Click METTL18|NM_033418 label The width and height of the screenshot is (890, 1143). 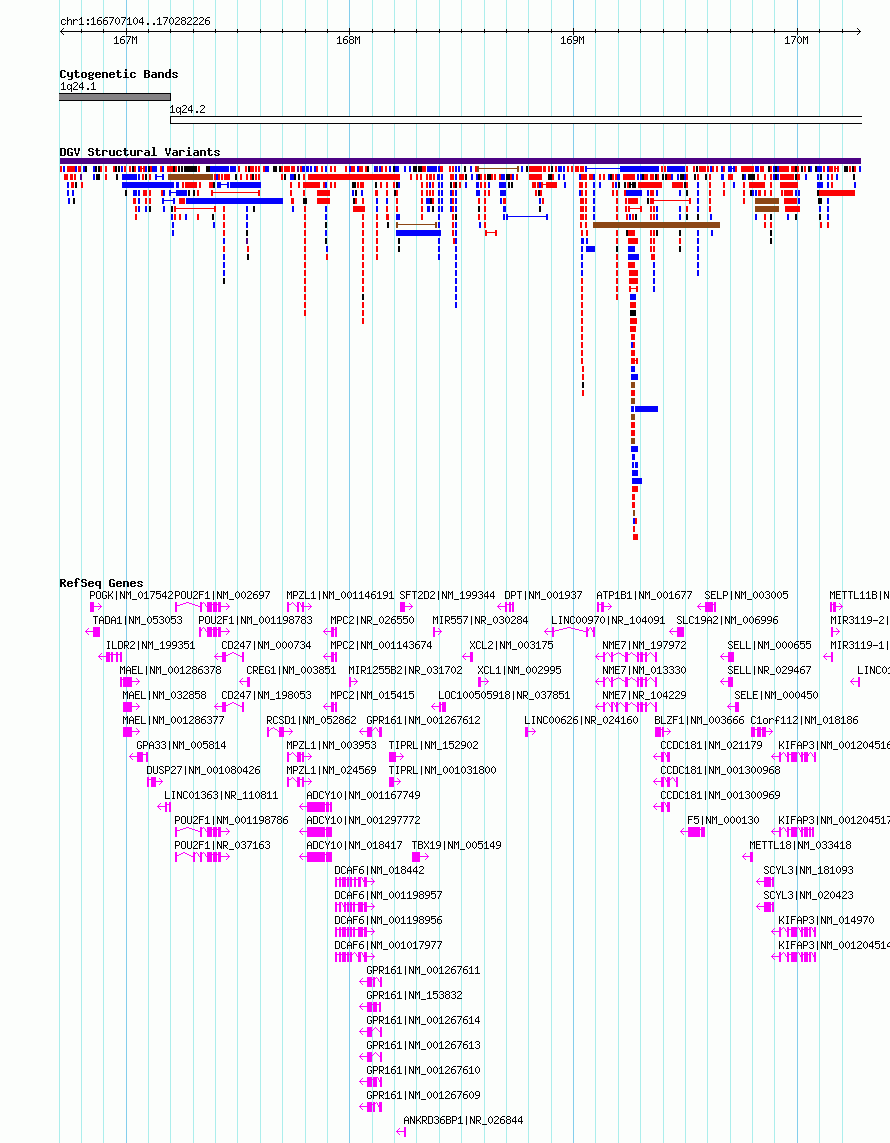pos(800,845)
